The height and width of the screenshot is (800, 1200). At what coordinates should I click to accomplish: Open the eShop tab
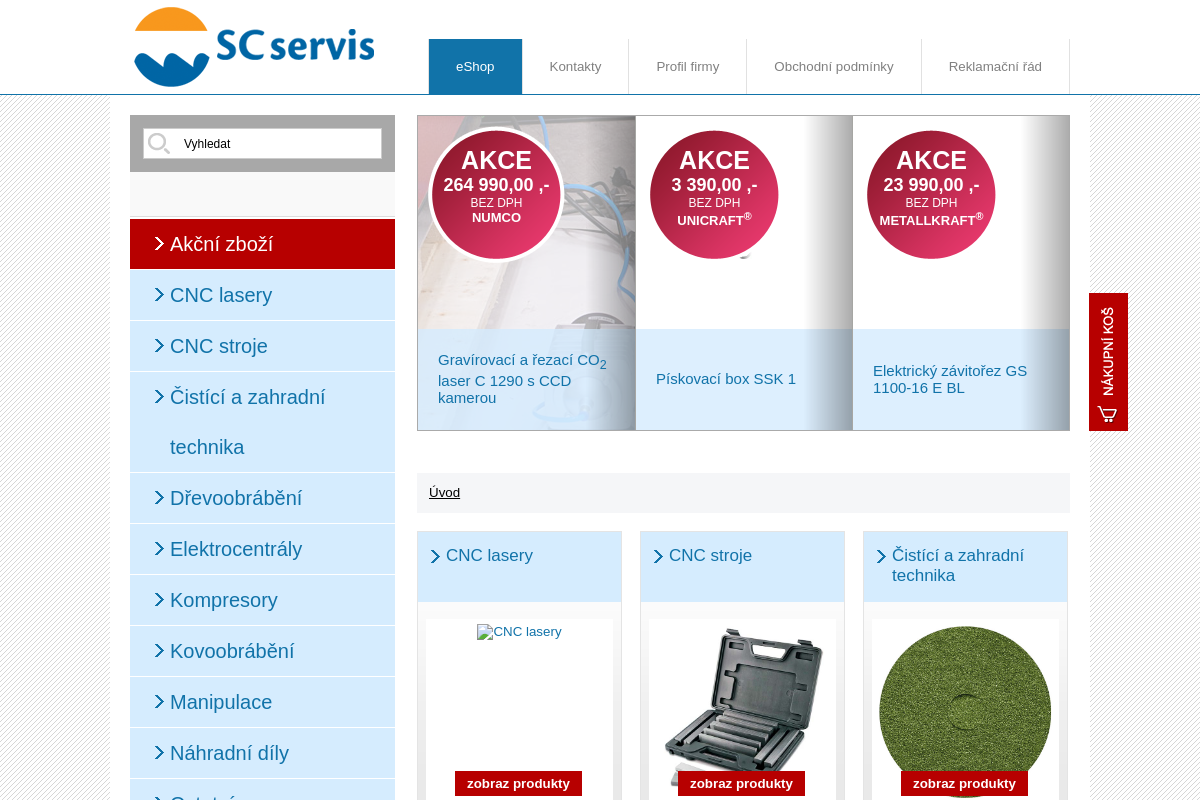point(475,67)
